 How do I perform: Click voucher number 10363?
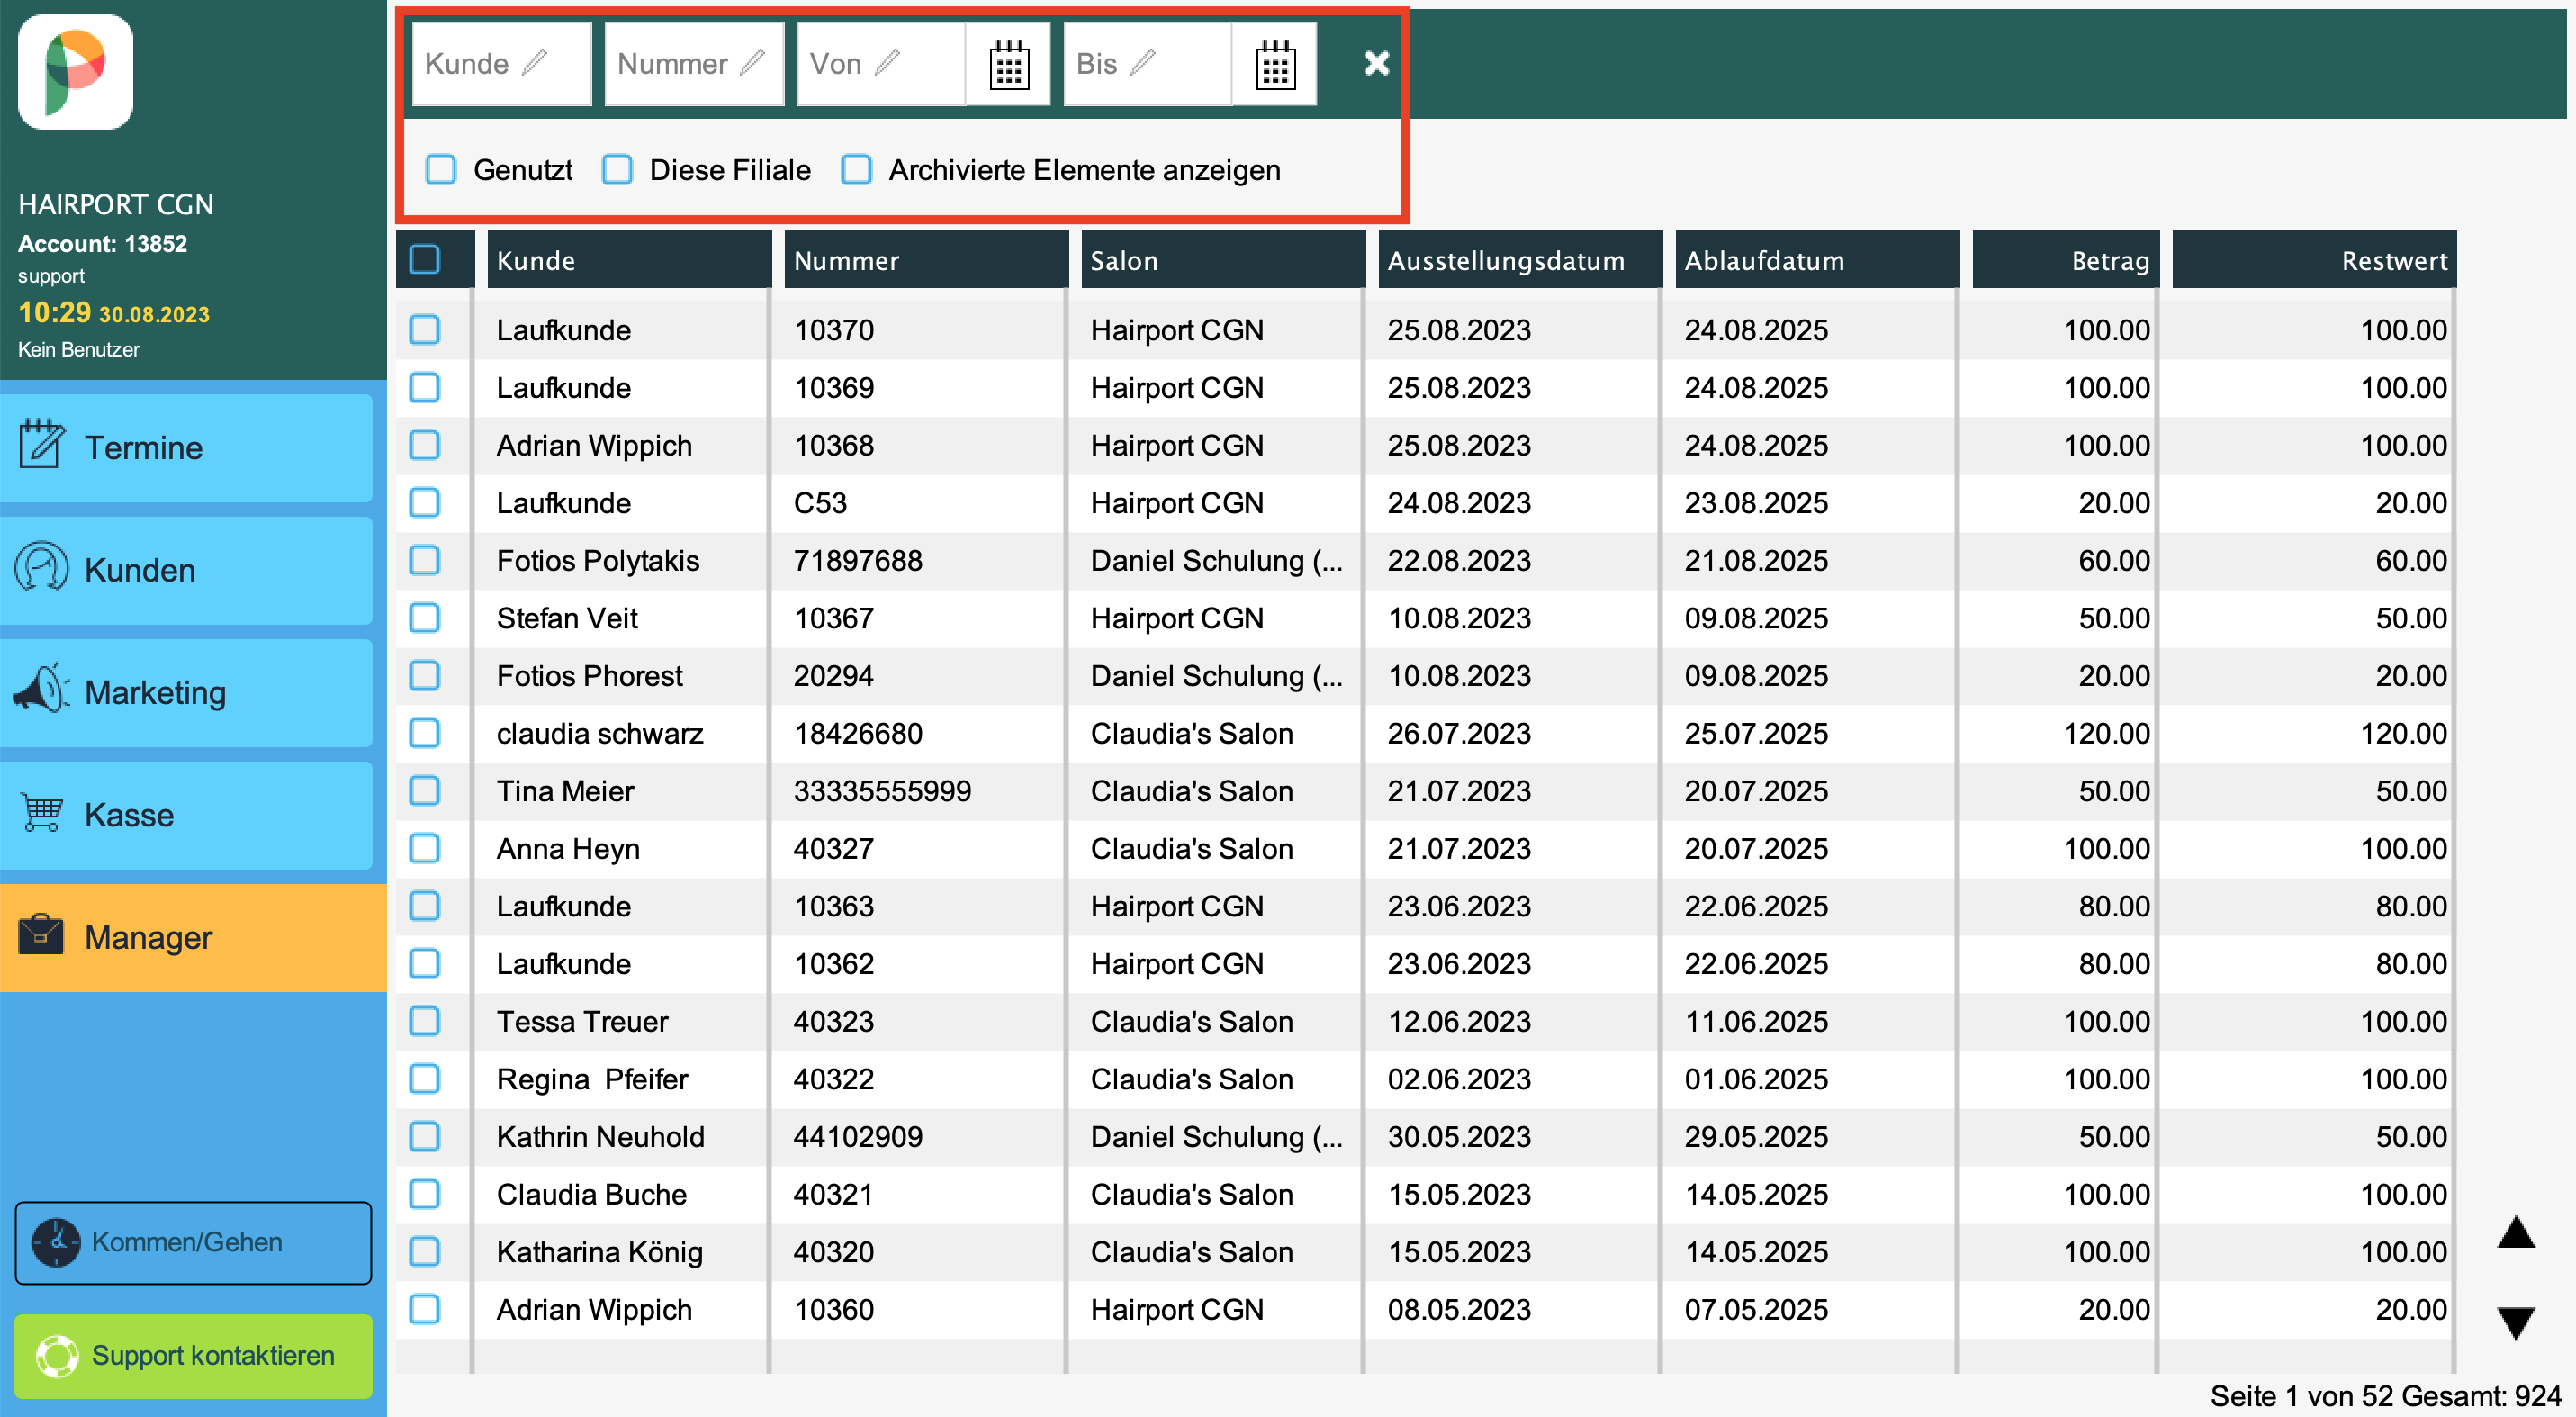click(834, 906)
